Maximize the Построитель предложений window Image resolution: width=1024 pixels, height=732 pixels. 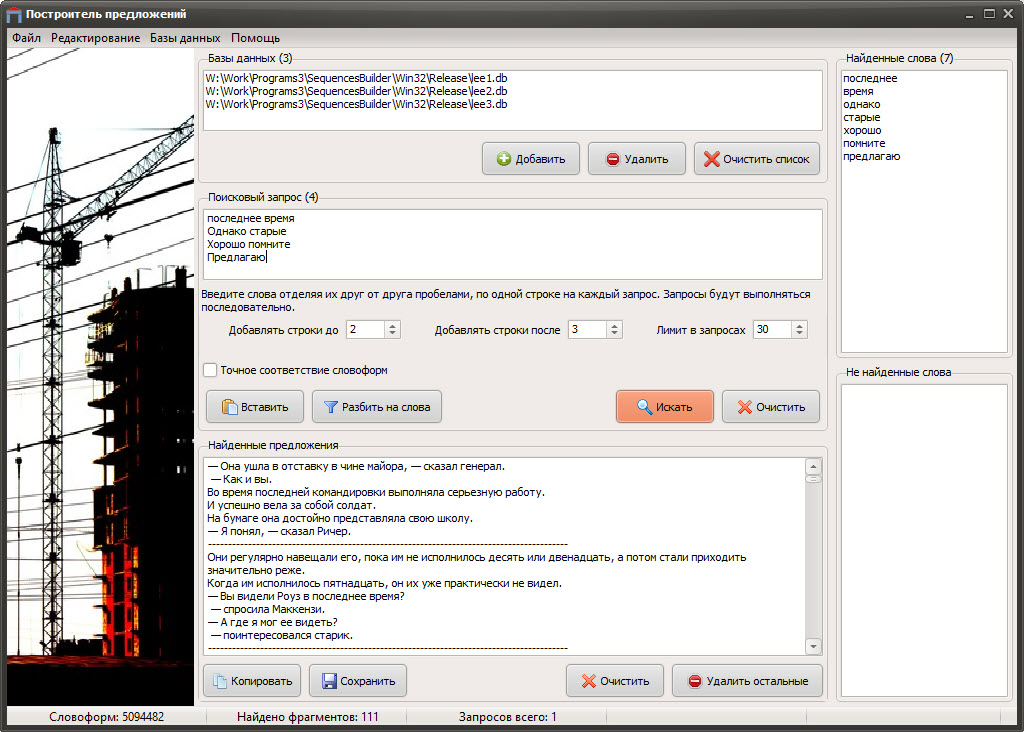(x=989, y=14)
